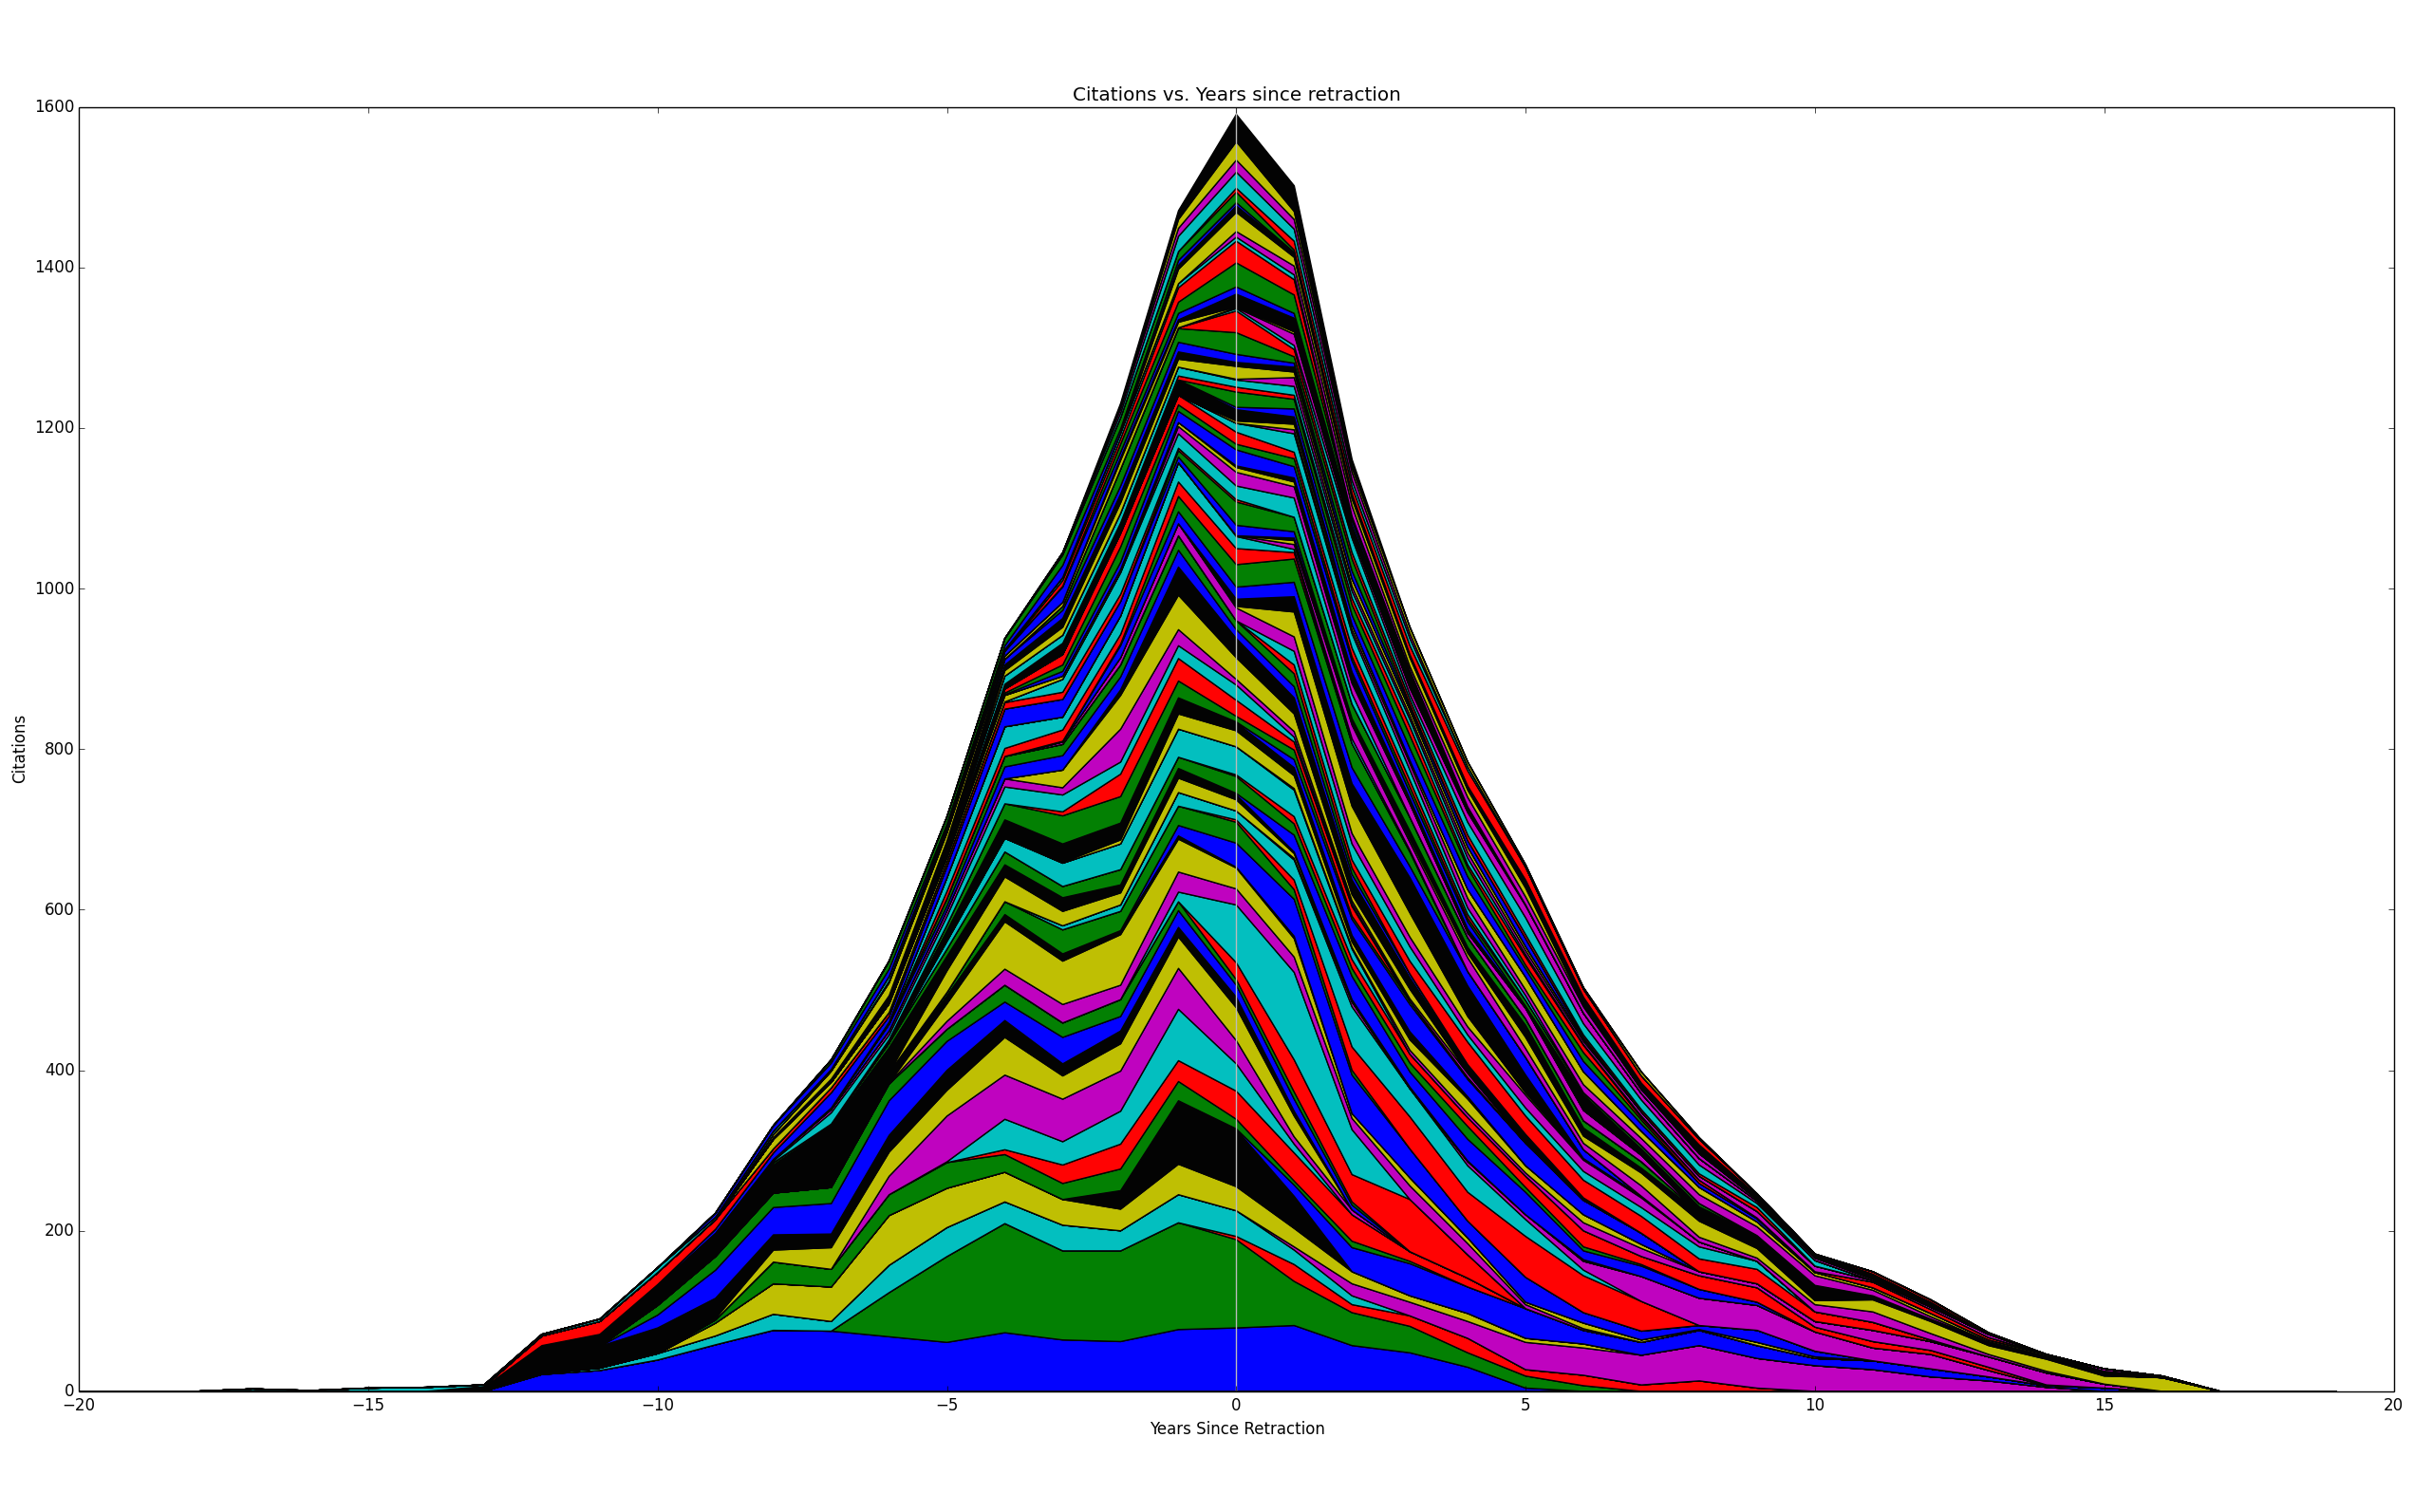2414x1512 pixels.
Task: Click the vertical 'Citations' y-axis label
Action: 20,749
